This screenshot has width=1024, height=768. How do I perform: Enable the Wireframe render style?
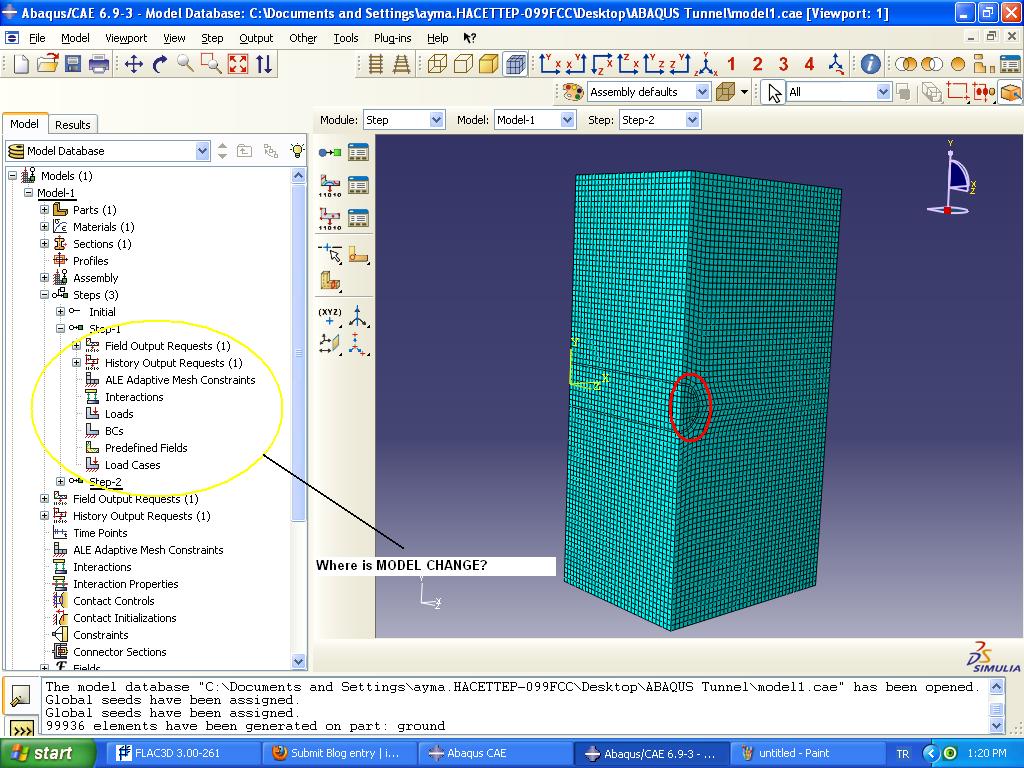pyautogui.click(x=437, y=64)
